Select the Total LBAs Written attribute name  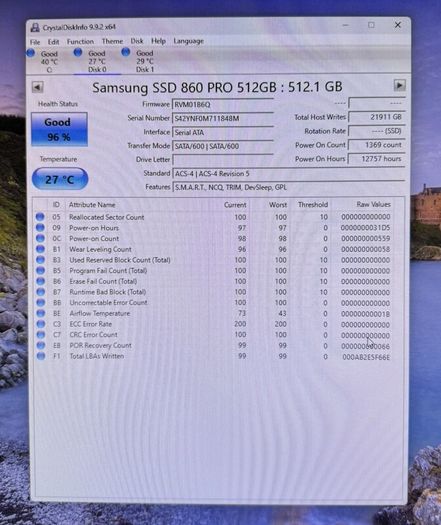(97, 356)
